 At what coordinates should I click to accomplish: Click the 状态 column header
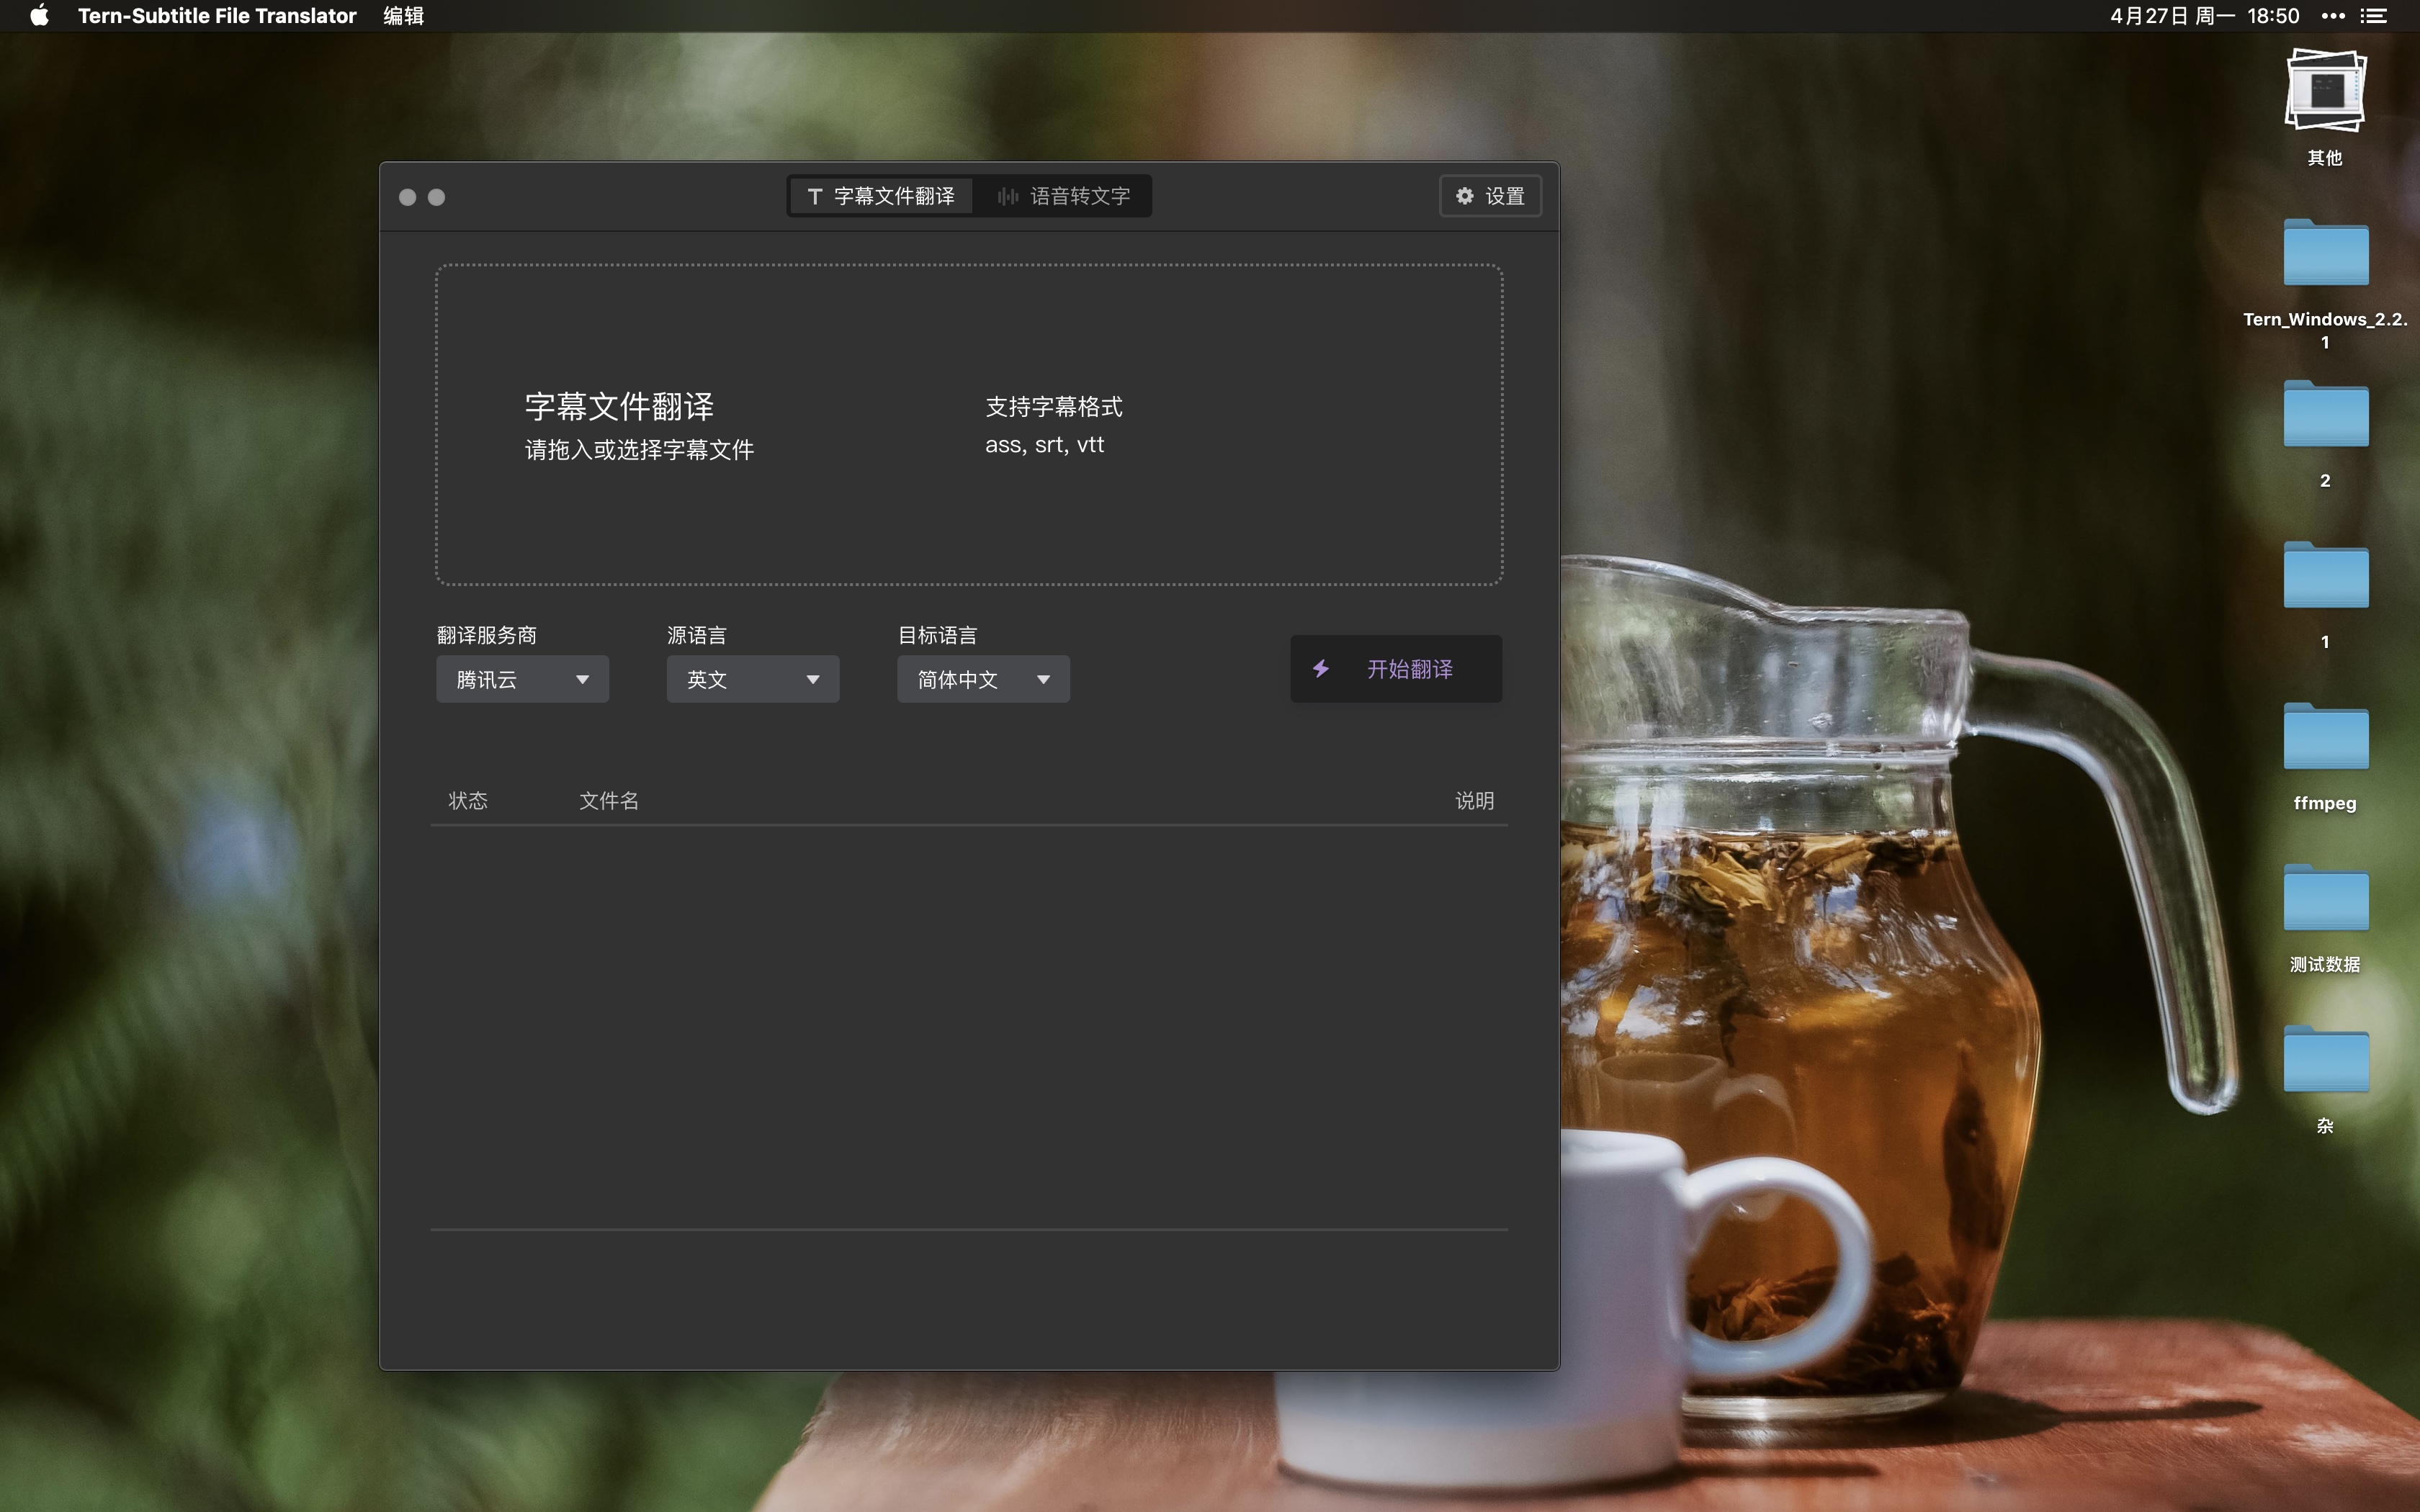pos(467,801)
